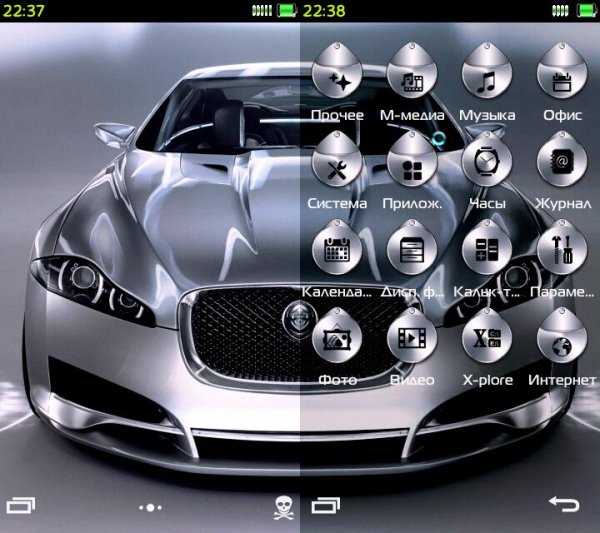The width and height of the screenshot is (600, 533).
Task: Tap the signal strength bars on left screen
Action: [262, 10]
